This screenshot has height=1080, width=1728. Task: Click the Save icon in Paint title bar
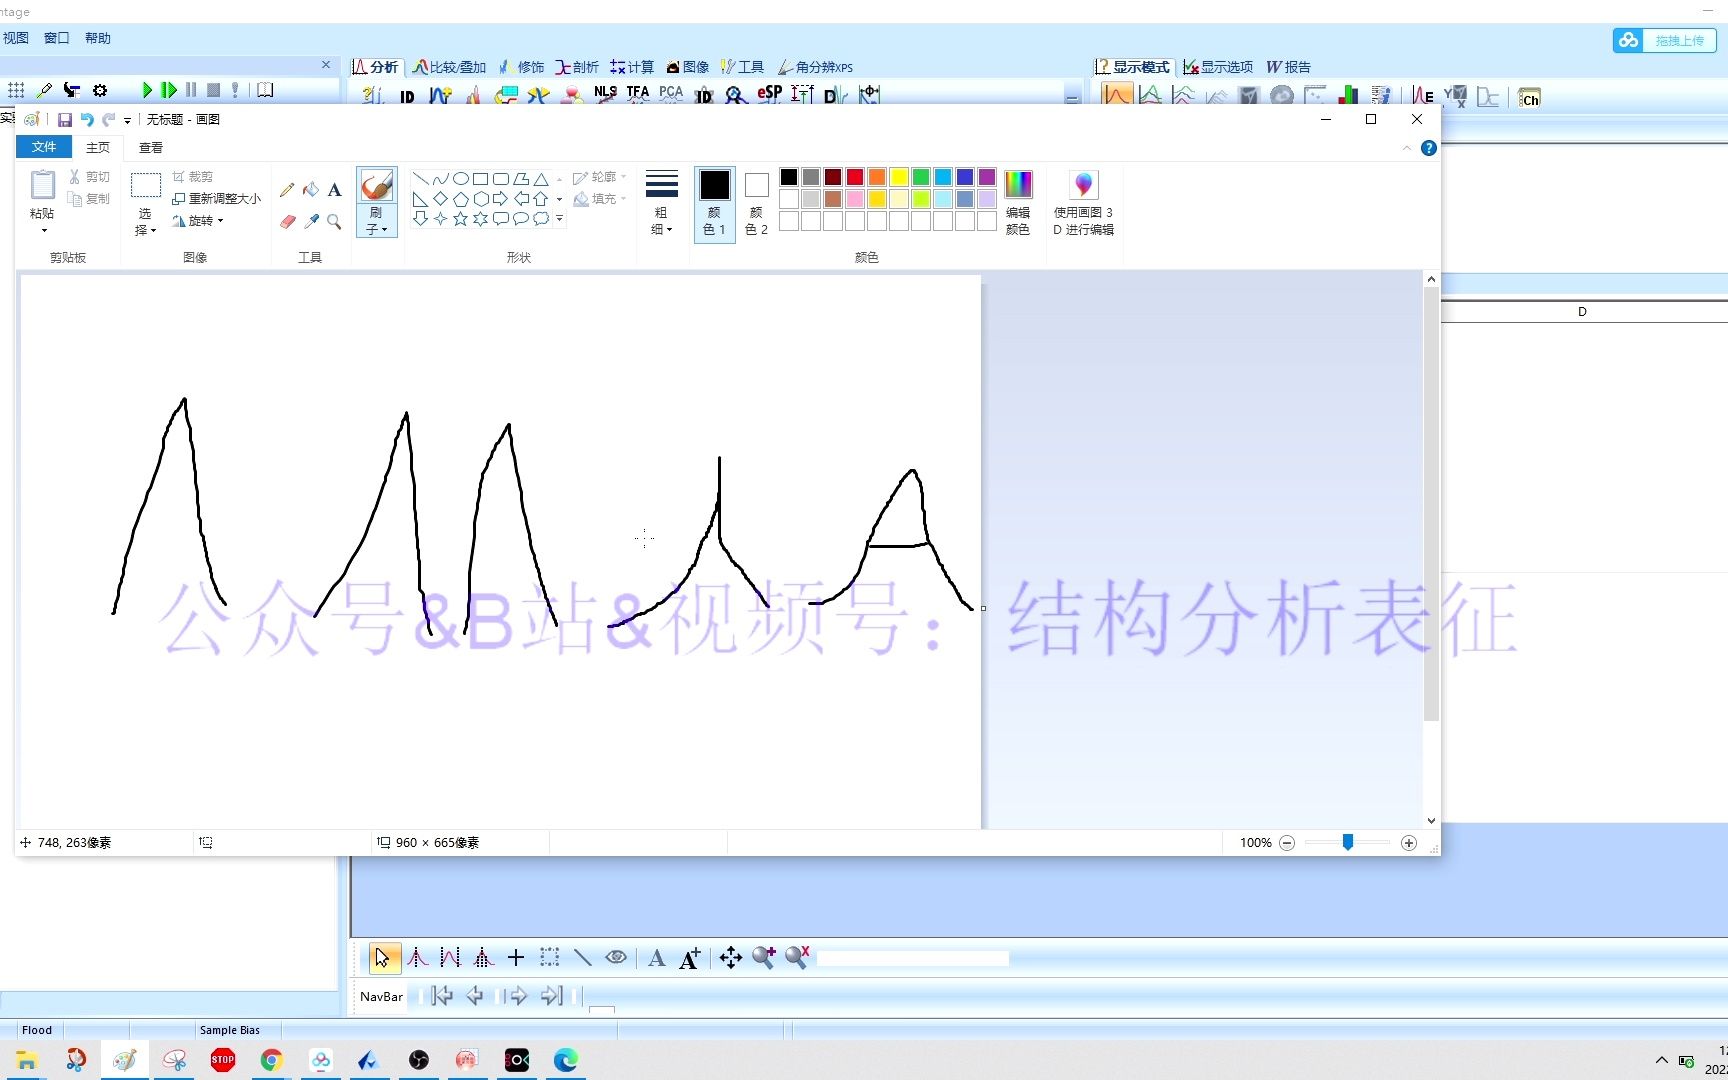pos(65,120)
